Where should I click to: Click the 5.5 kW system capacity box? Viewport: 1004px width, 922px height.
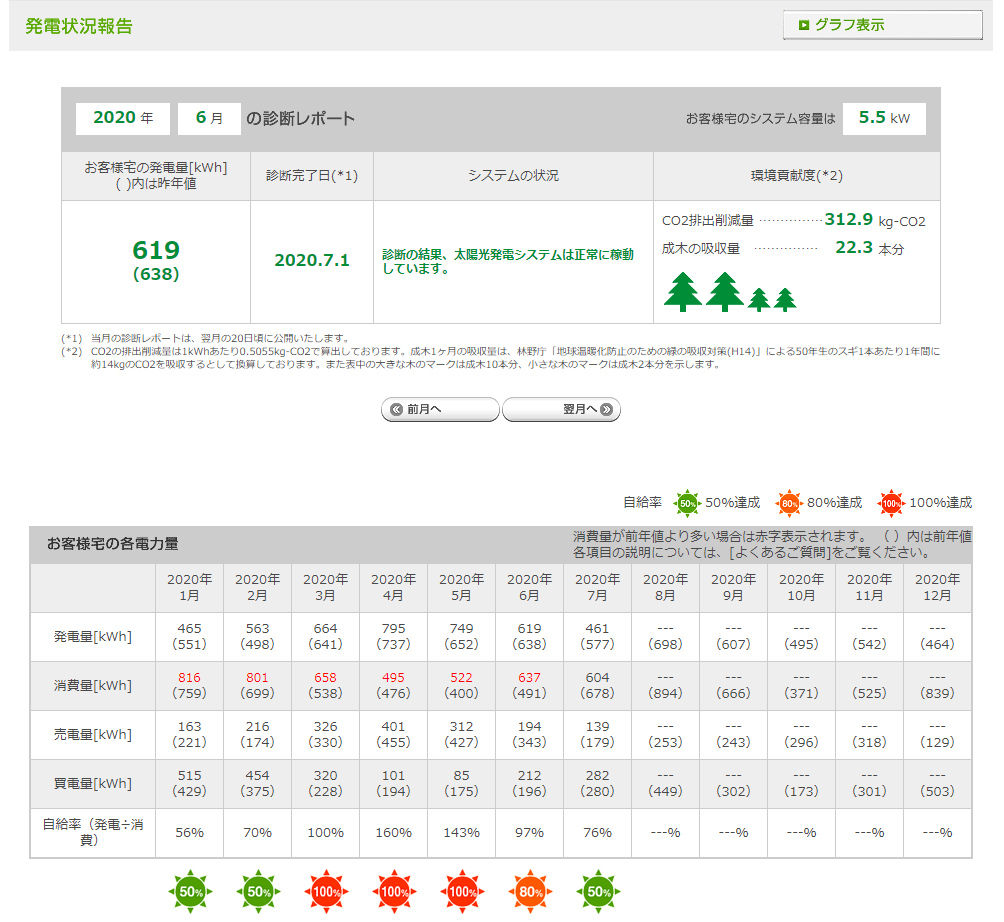pyautogui.click(x=884, y=118)
